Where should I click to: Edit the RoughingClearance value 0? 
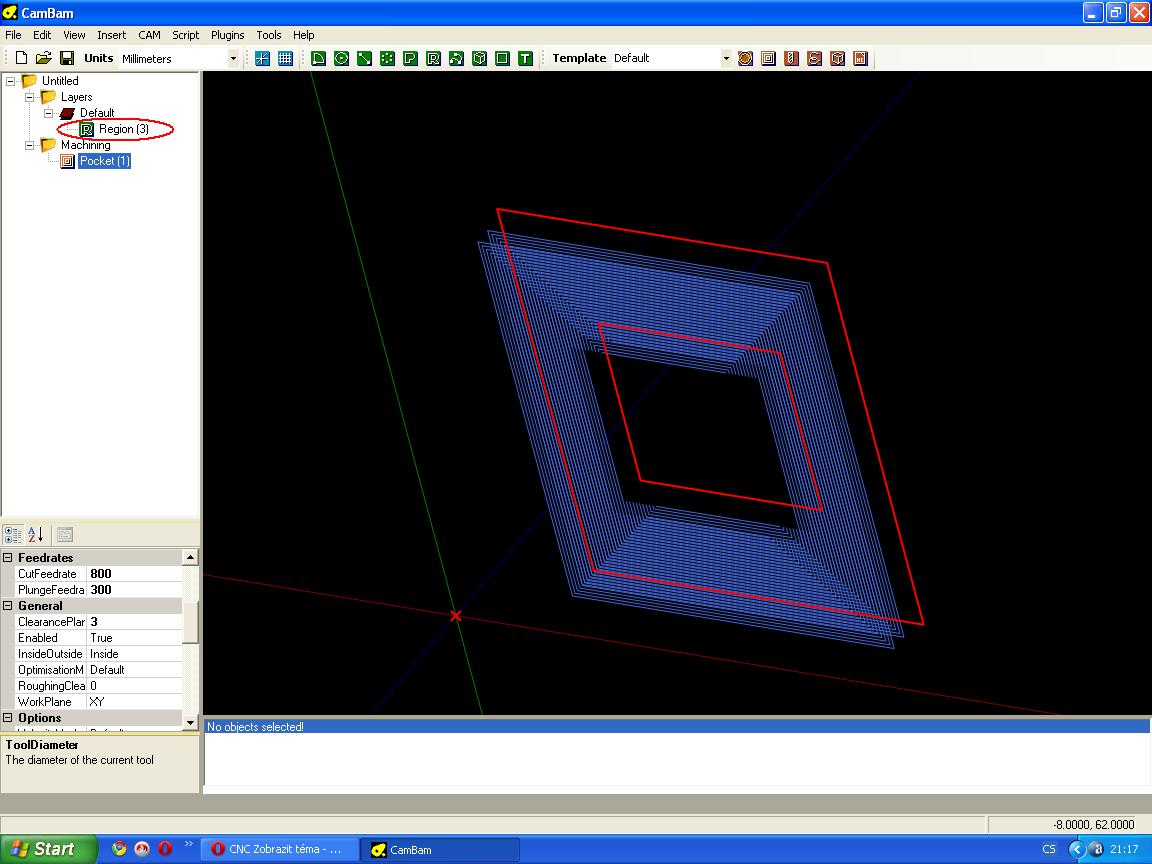click(134, 686)
